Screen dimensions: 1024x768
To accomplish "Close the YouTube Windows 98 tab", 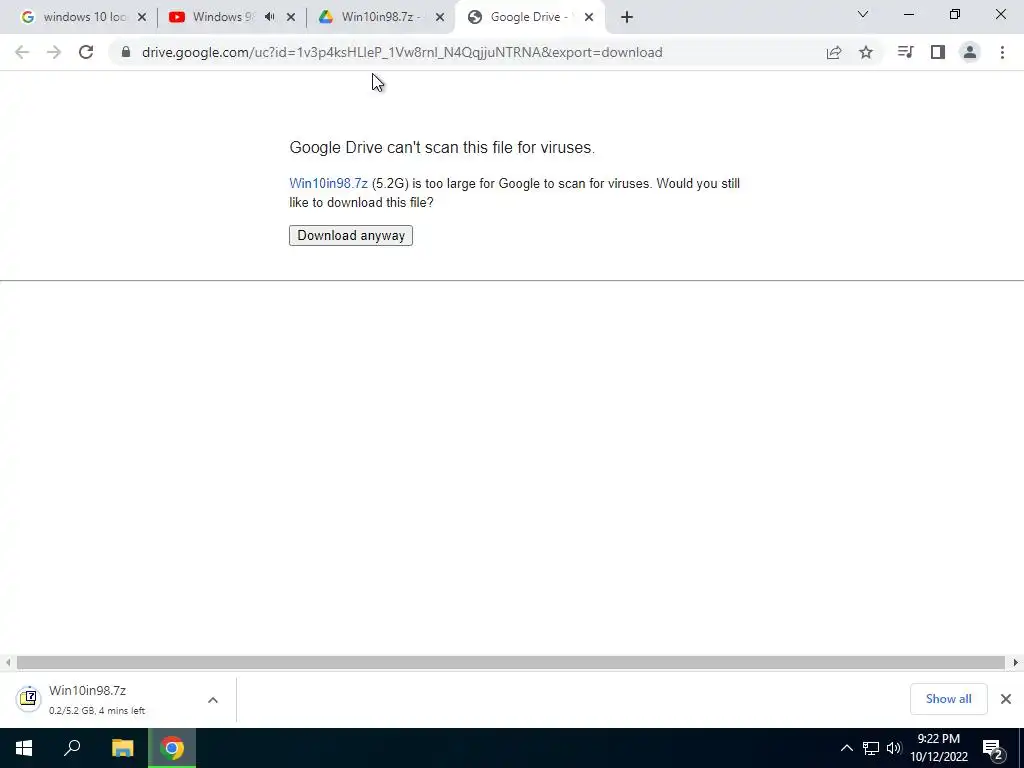I will click(291, 17).
